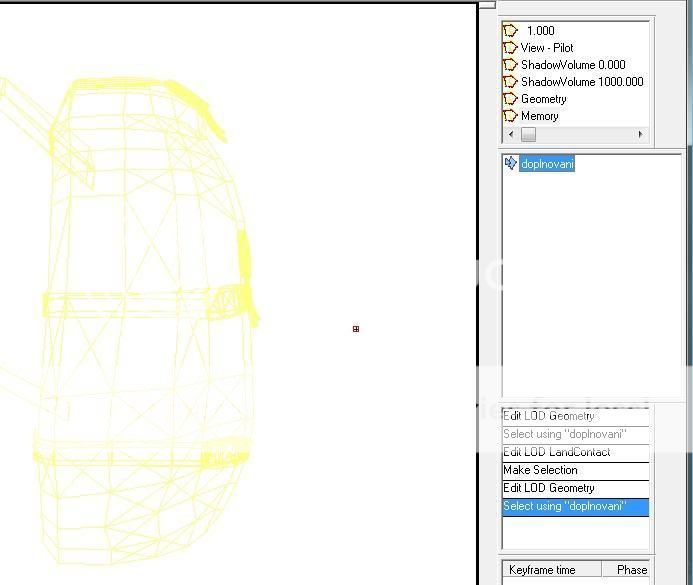
Task: Click the top Edit LOD Geometry entry
Action: [548, 416]
